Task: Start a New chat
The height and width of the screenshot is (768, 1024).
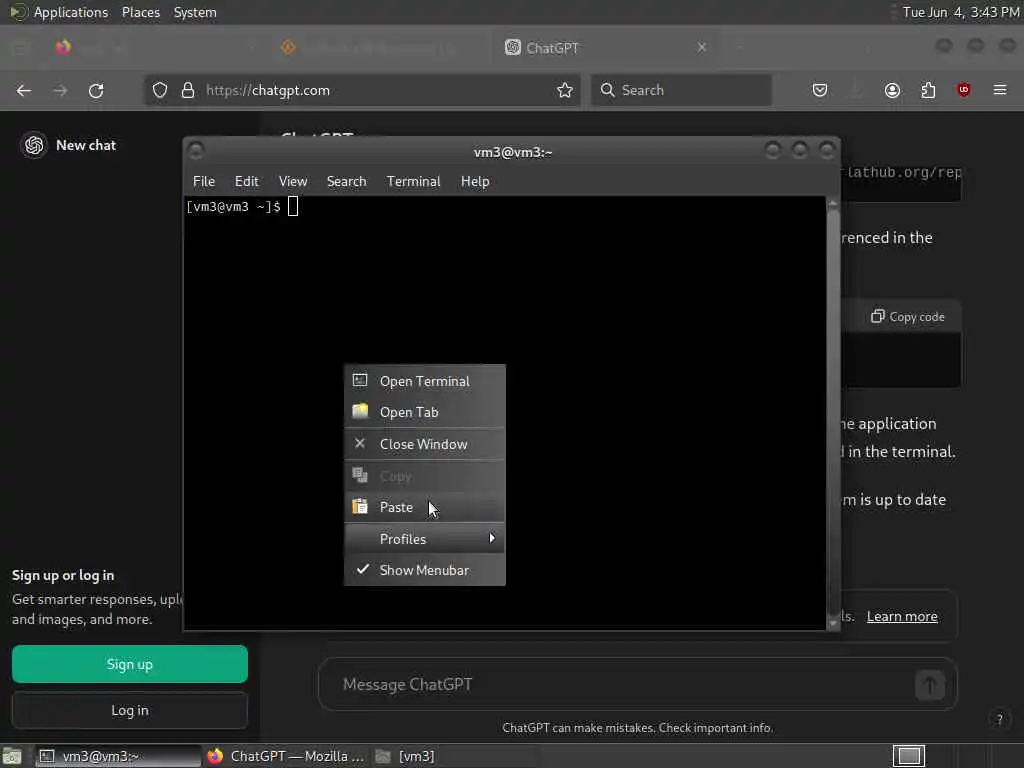Action: [86, 145]
